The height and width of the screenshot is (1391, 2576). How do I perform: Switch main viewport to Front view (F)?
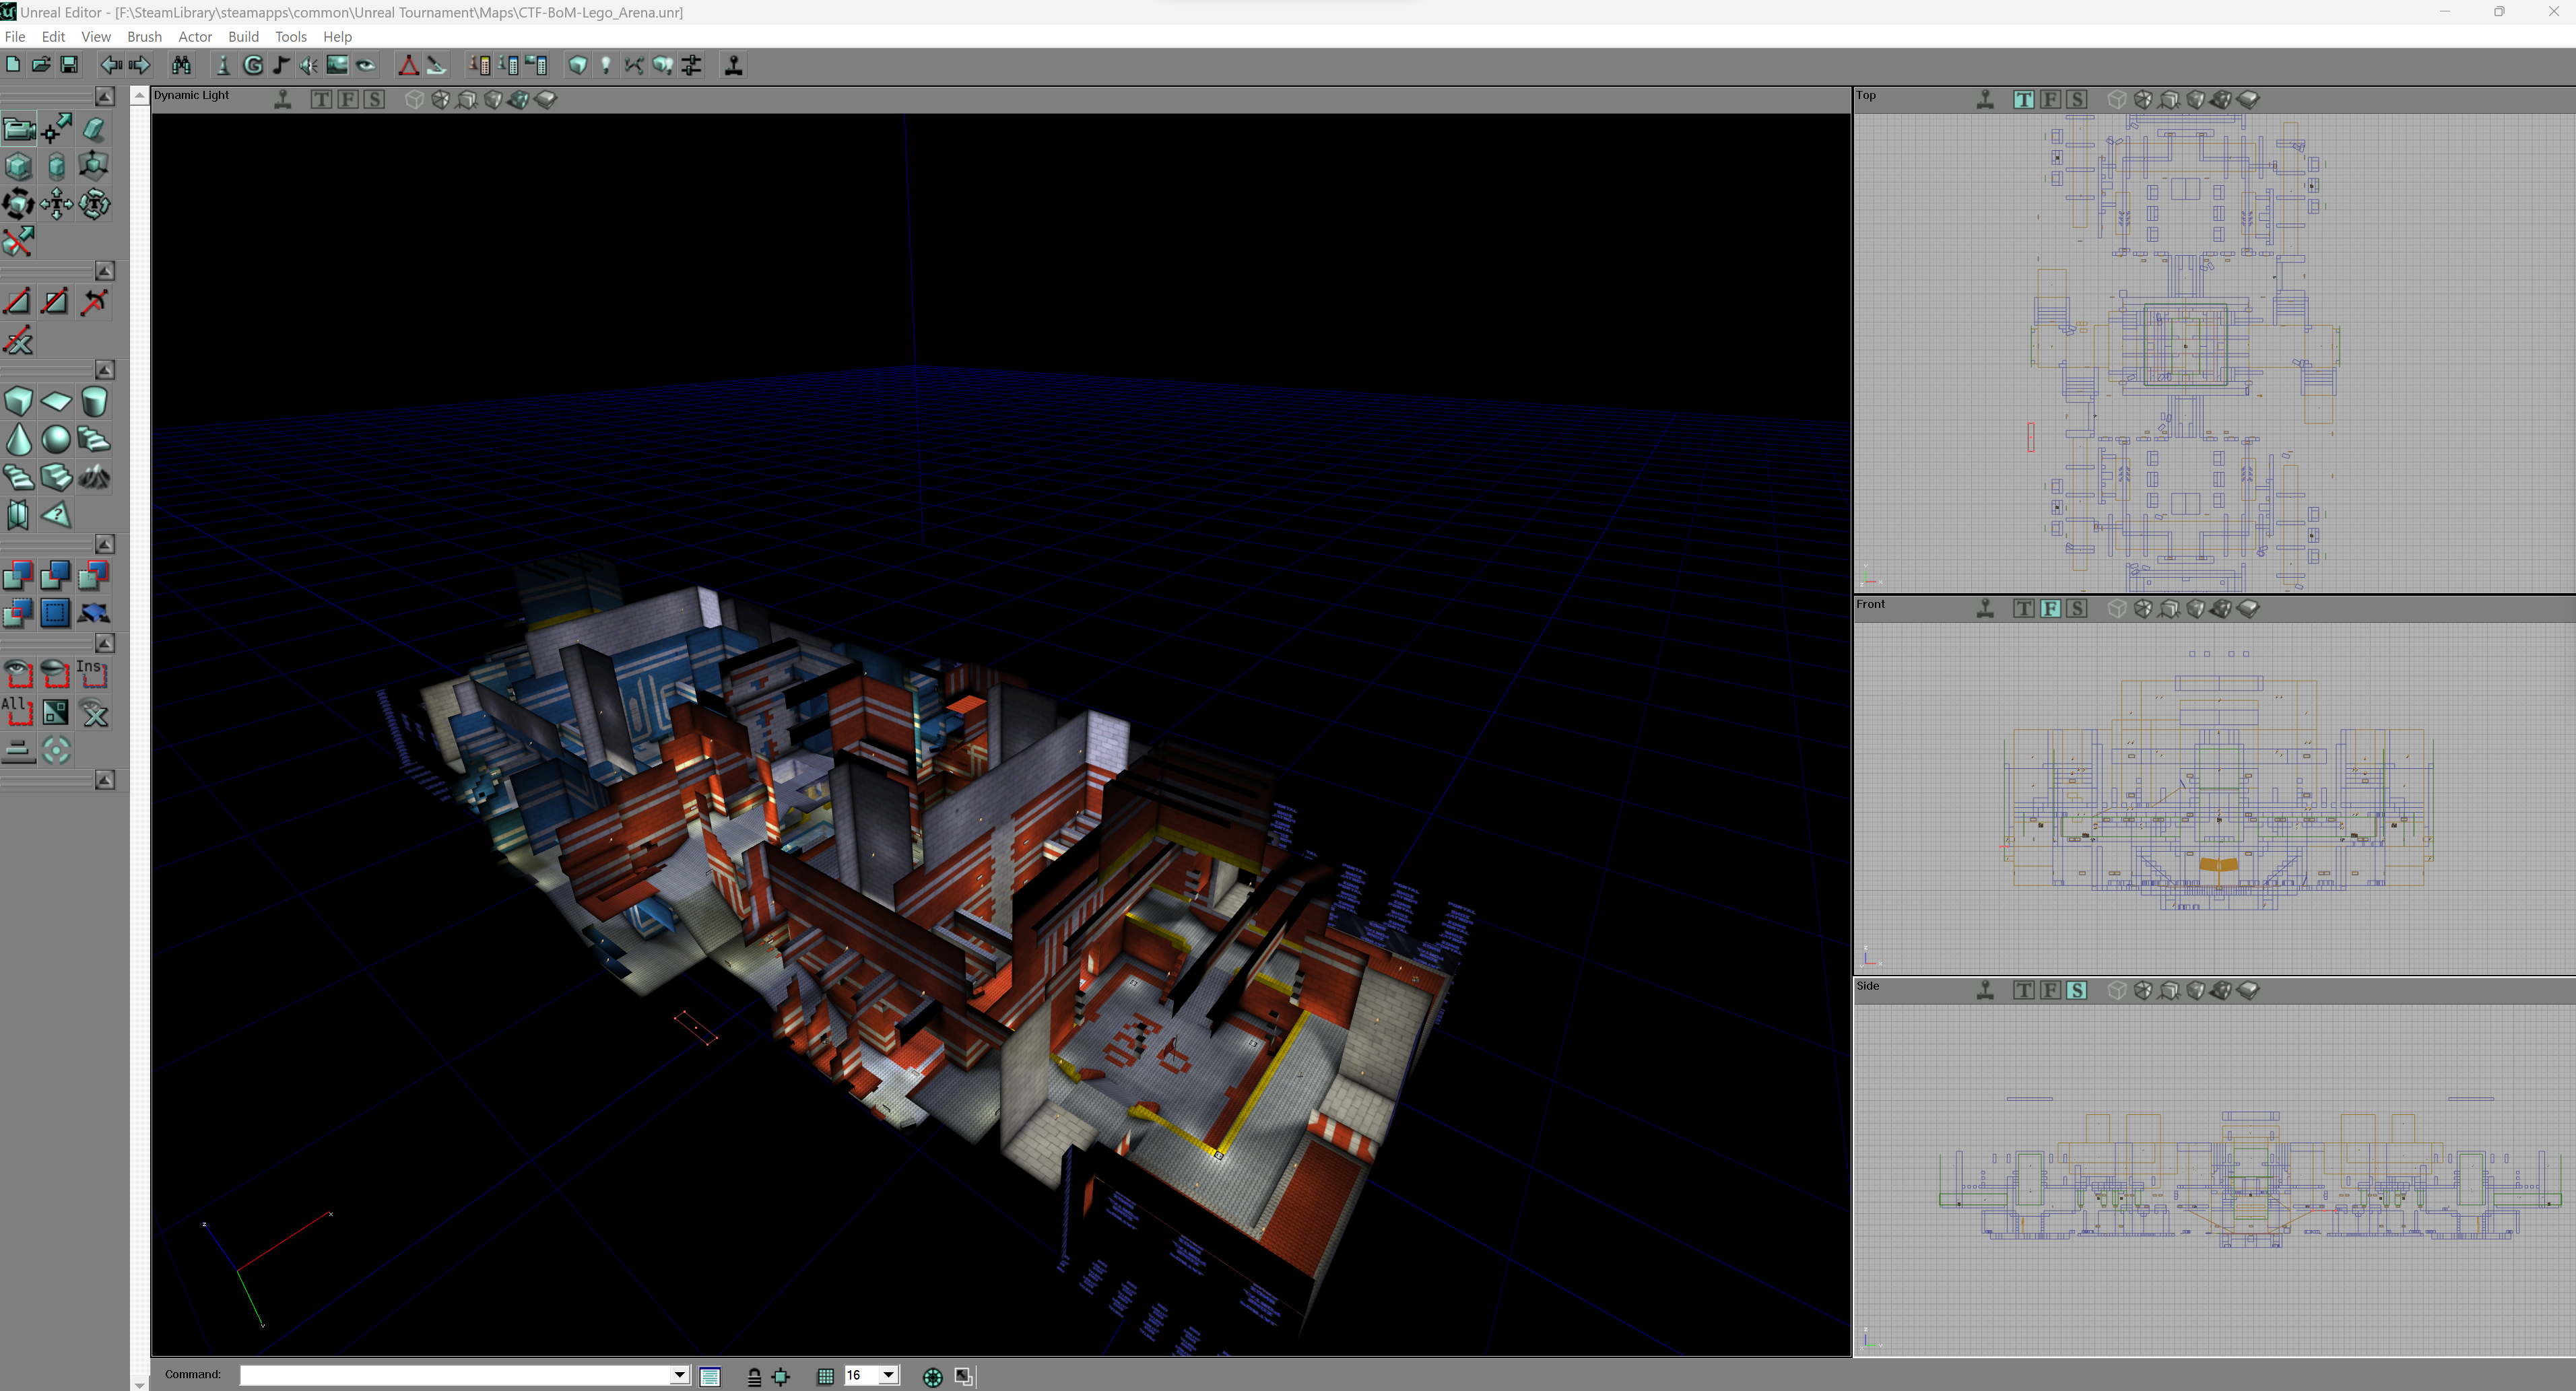(x=347, y=99)
